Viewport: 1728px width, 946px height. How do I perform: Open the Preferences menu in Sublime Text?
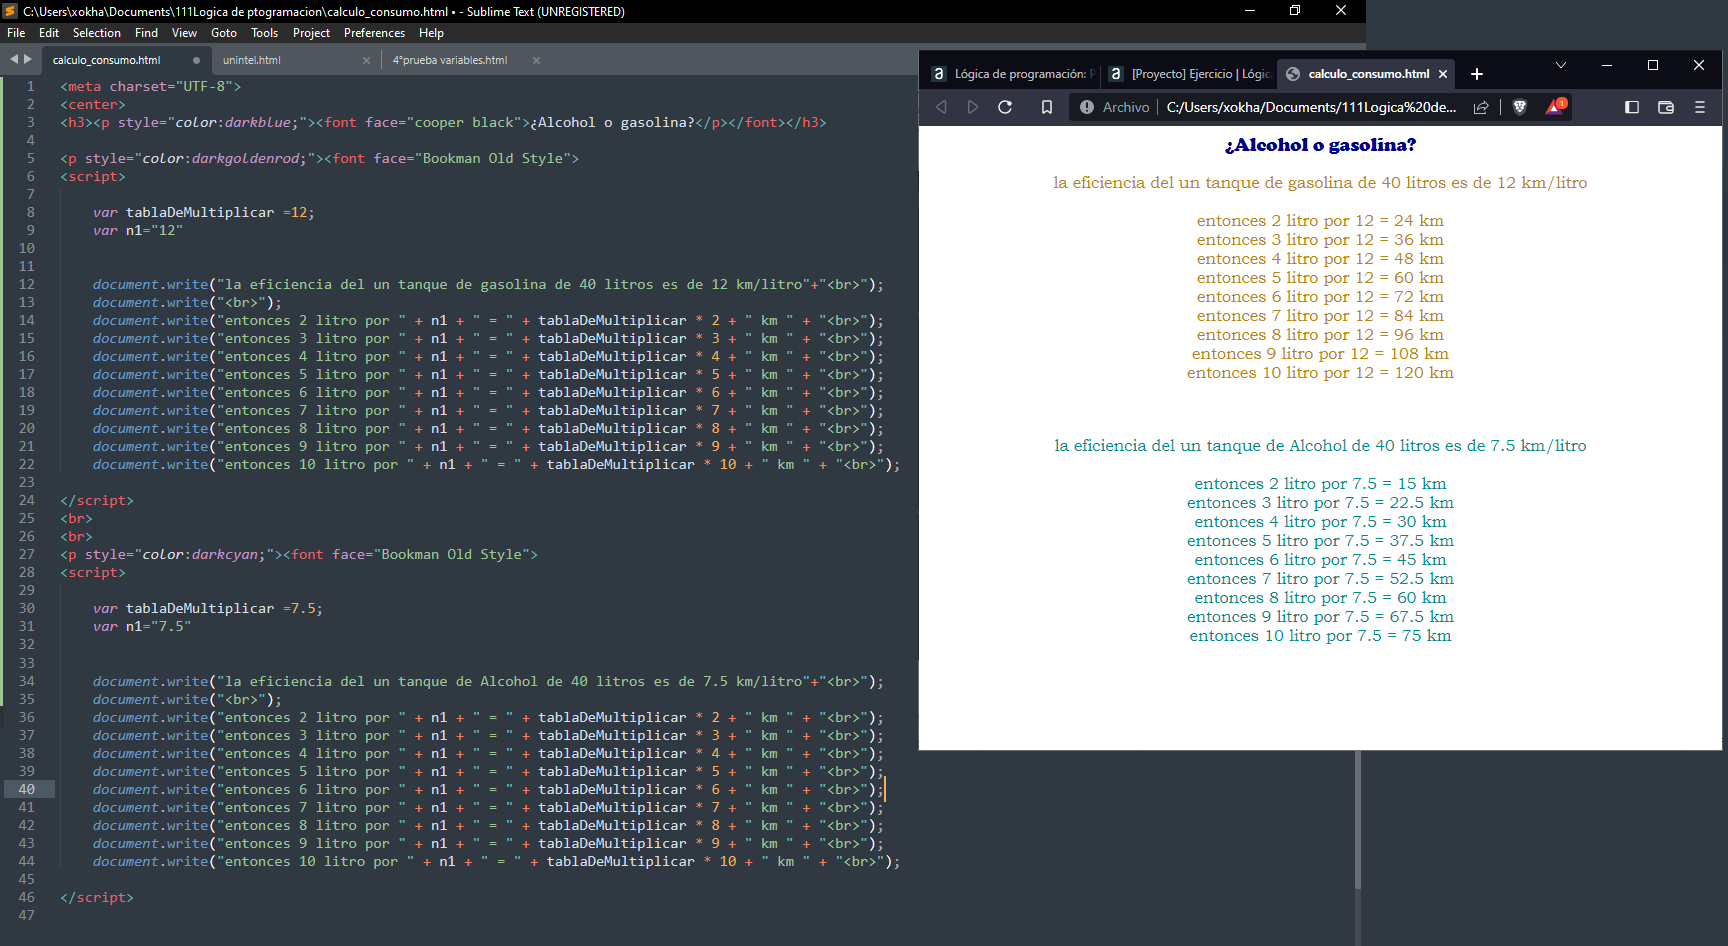[374, 33]
